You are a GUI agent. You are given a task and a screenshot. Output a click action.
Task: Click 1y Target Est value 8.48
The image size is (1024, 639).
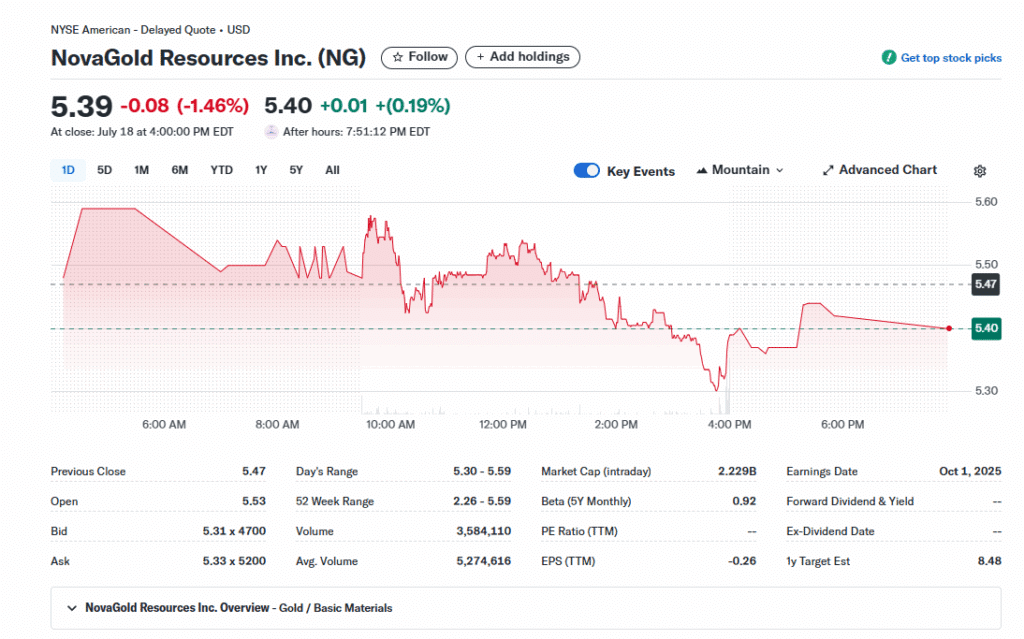(x=989, y=561)
